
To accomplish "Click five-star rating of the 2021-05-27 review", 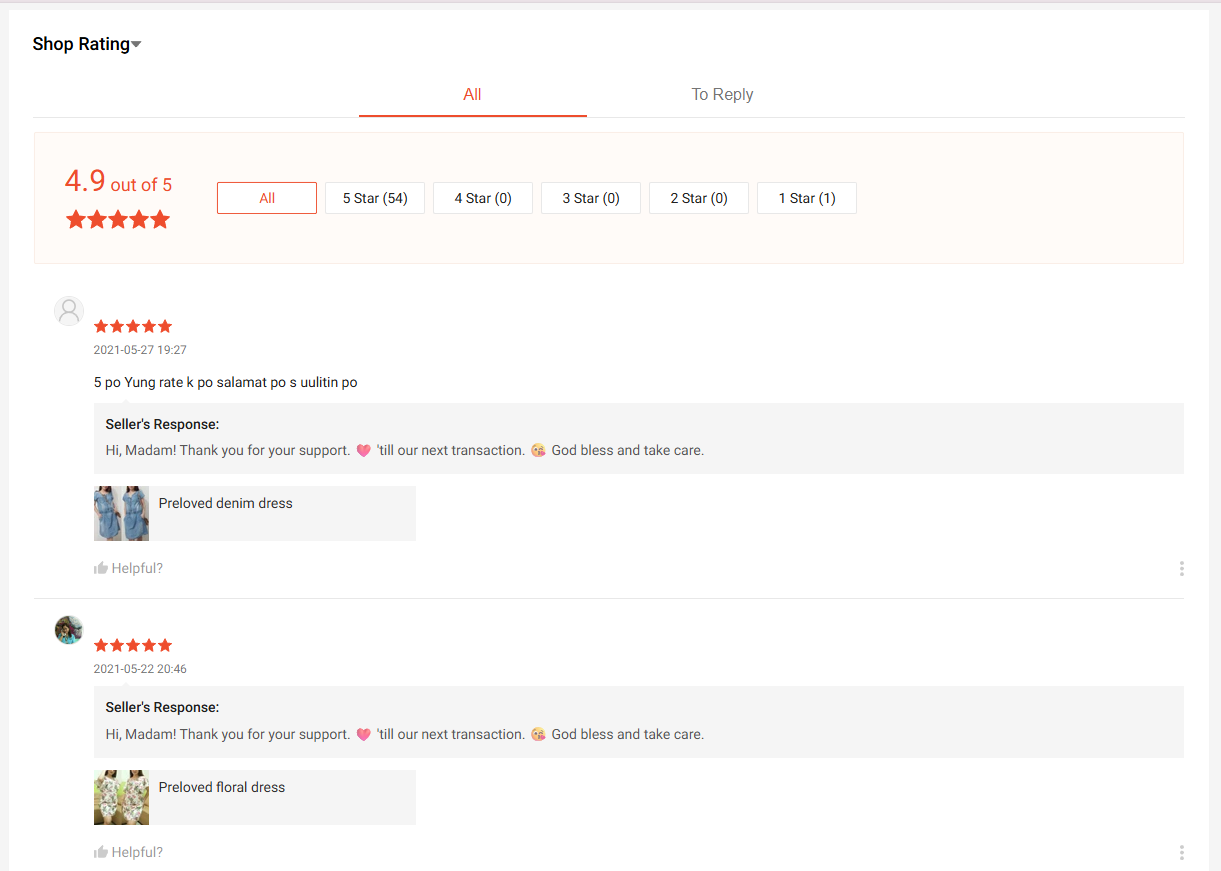I will pos(133,327).
